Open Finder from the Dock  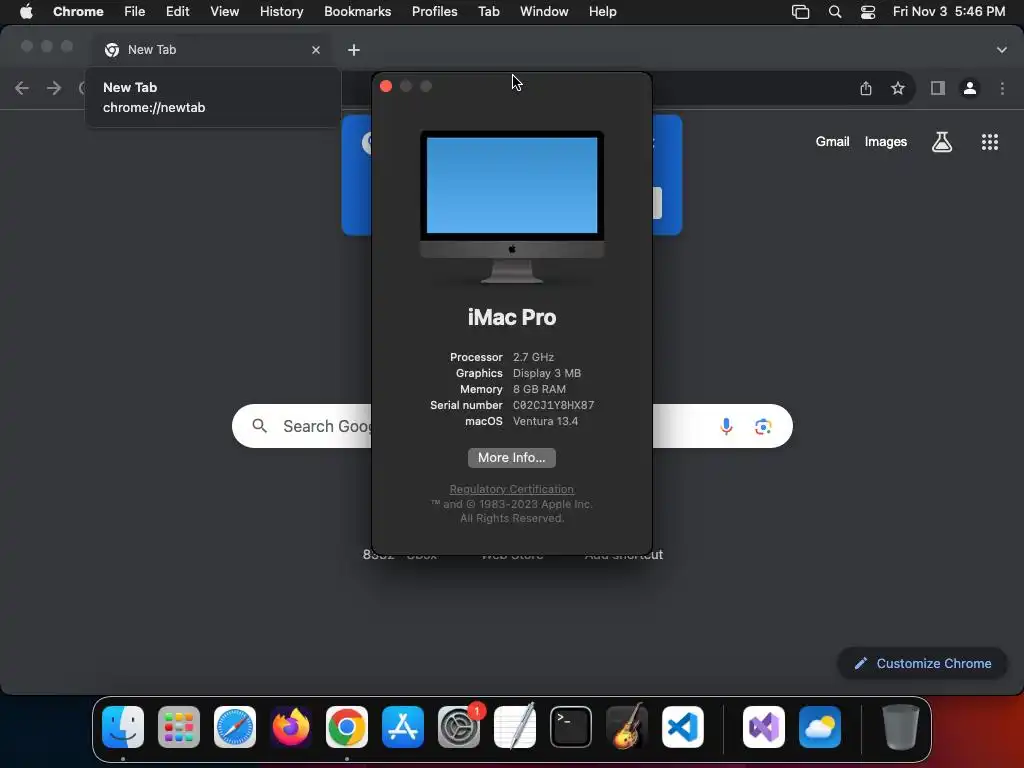pyautogui.click(x=123, y=727)
